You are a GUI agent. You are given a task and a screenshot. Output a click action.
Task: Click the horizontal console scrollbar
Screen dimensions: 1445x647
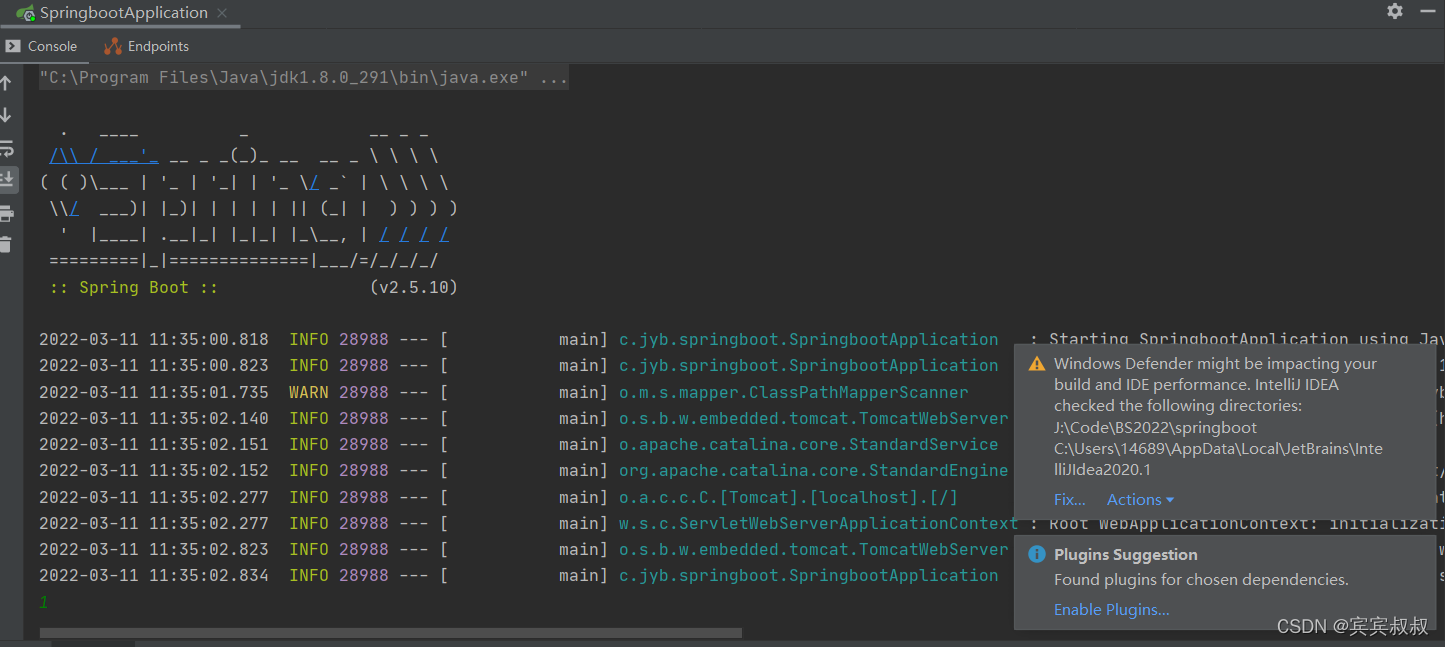pos(391,633)
